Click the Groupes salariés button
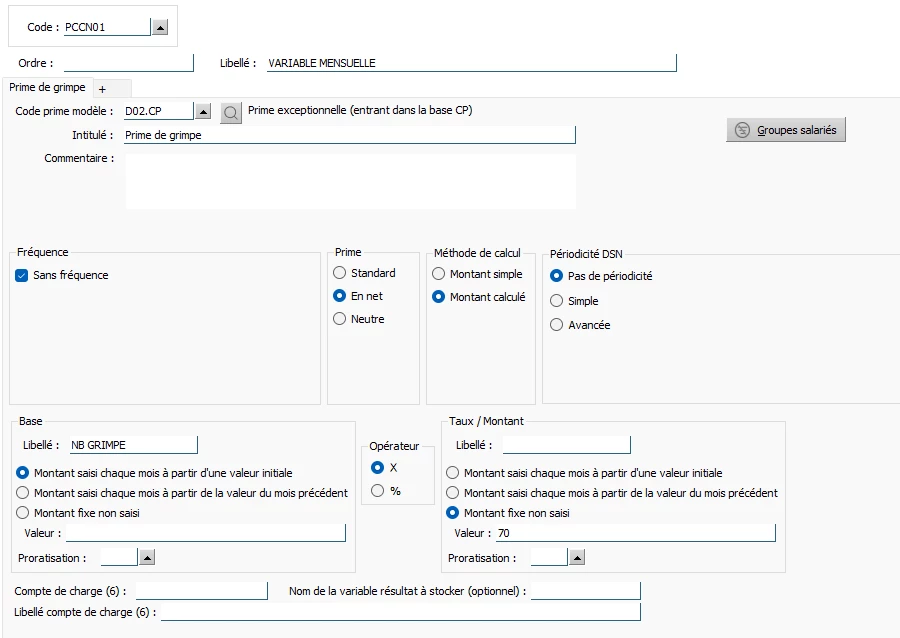This screenshot has height=638, width=900. [786, 130]
